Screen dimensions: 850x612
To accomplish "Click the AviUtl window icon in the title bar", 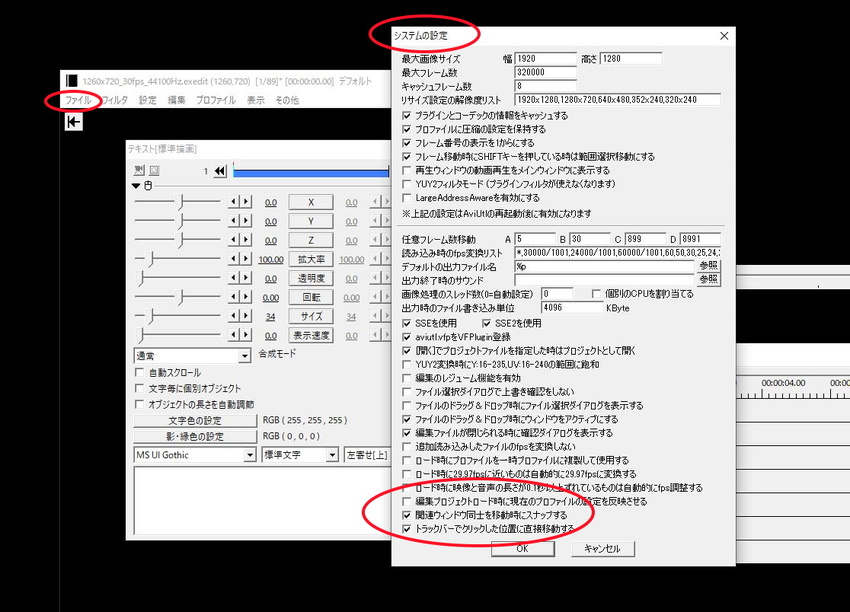I will (72, 81).
